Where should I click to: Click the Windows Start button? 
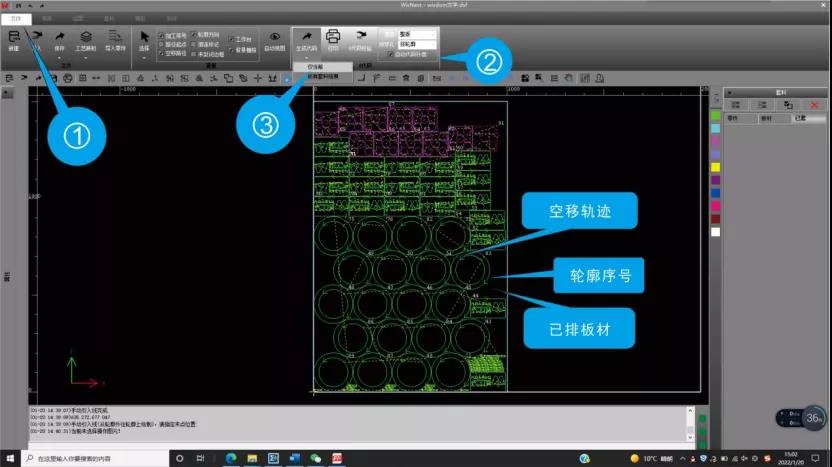(10, 458)
